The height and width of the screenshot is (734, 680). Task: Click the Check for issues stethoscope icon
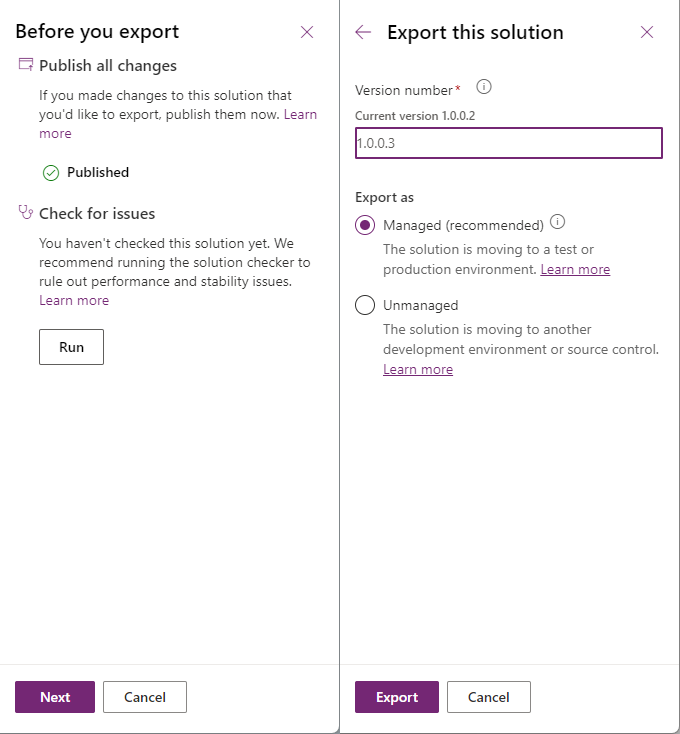coord(26,213)
